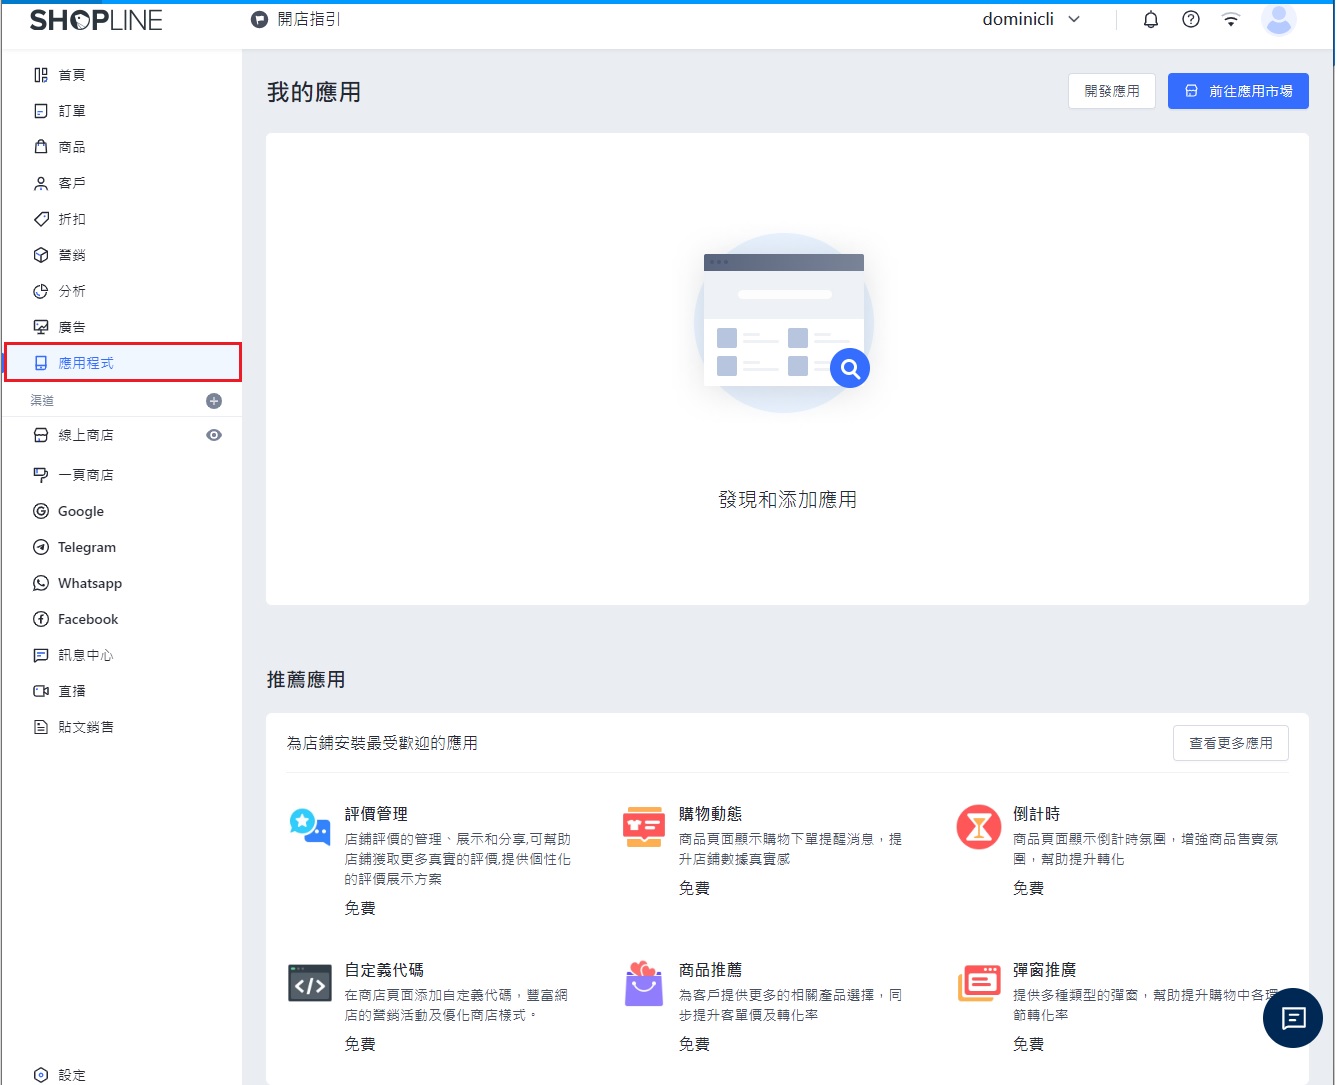Click the Telegram channel icon
1337x1085 pixels.
tap(41, 547)
